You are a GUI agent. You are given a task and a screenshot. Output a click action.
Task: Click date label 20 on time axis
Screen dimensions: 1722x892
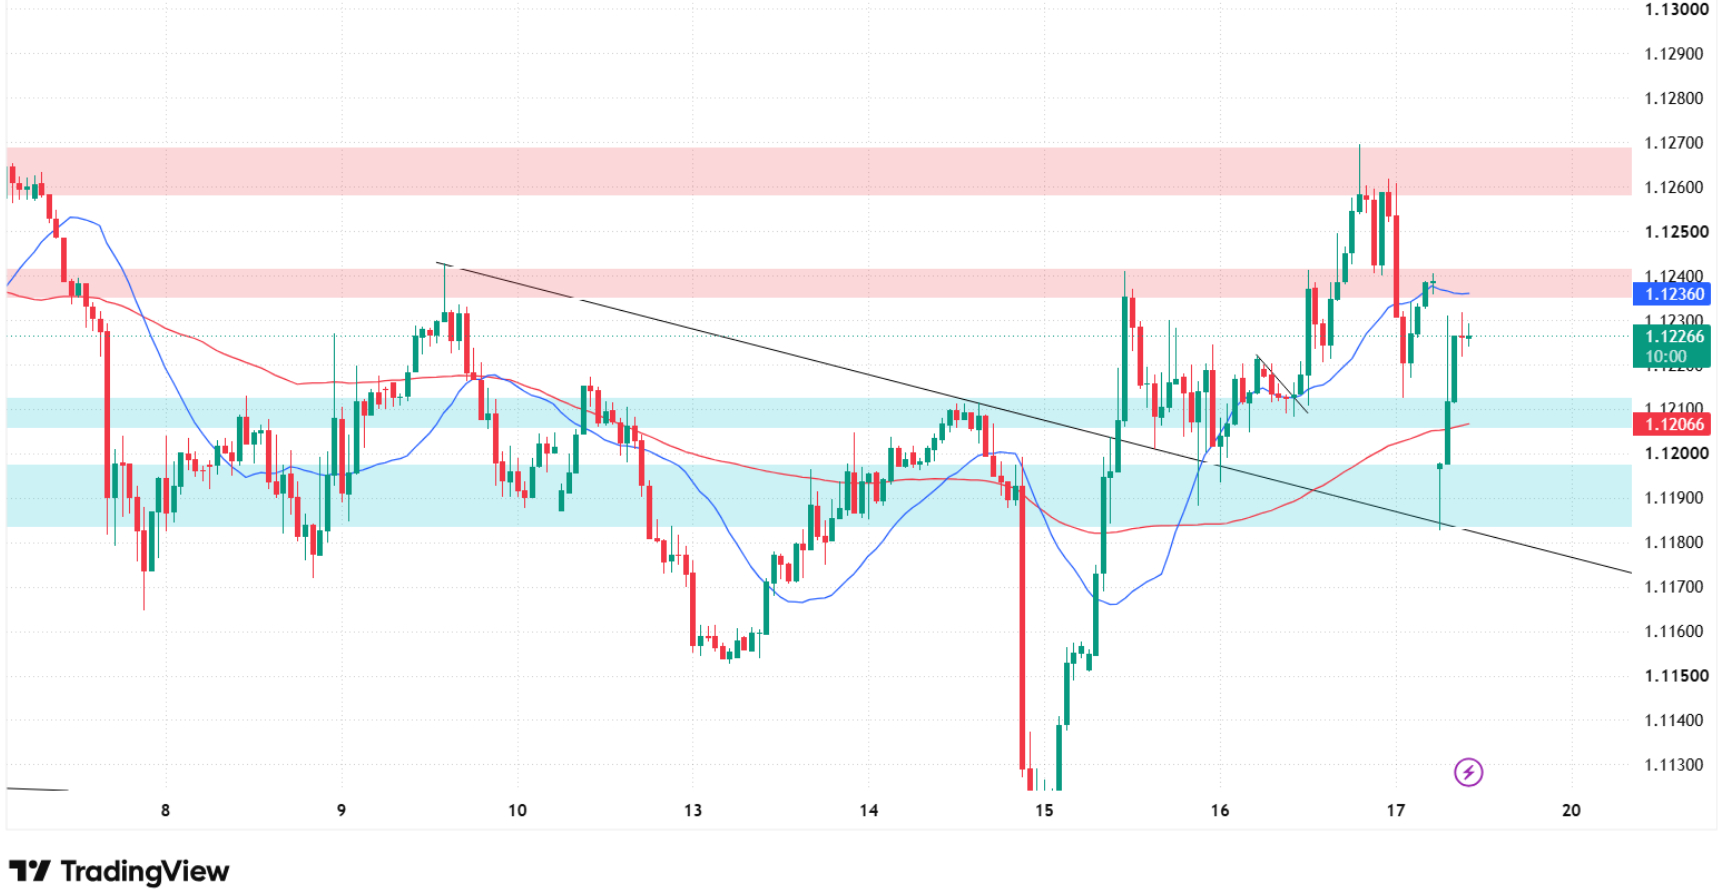[x=1571, y=810]
